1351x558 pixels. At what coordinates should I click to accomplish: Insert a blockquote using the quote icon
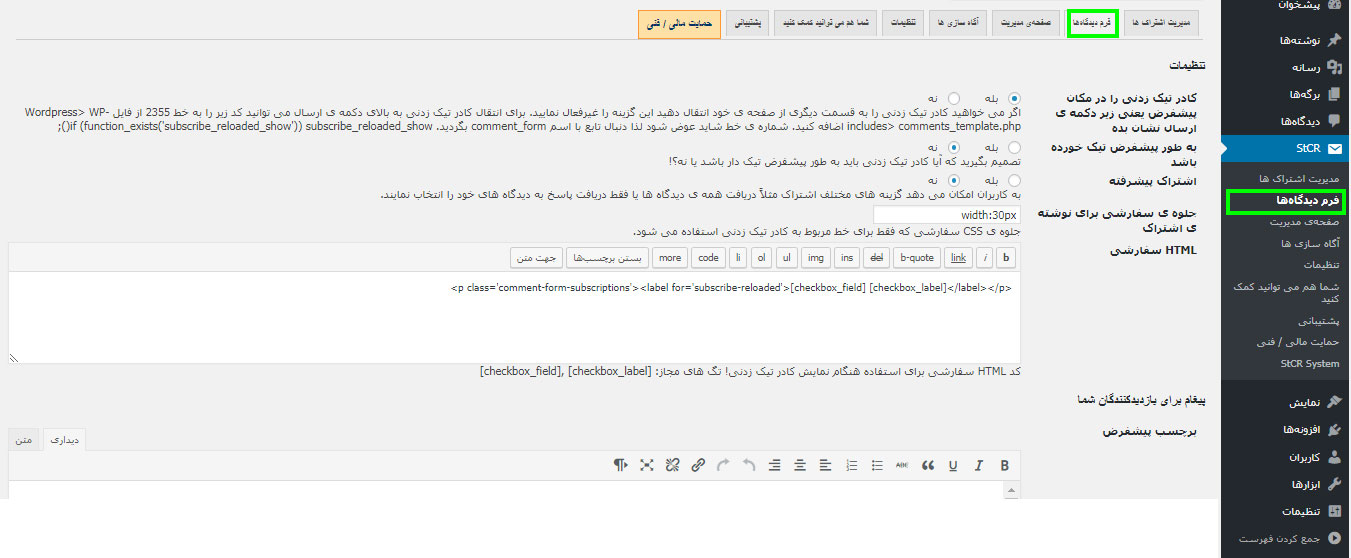pos(928,465)
